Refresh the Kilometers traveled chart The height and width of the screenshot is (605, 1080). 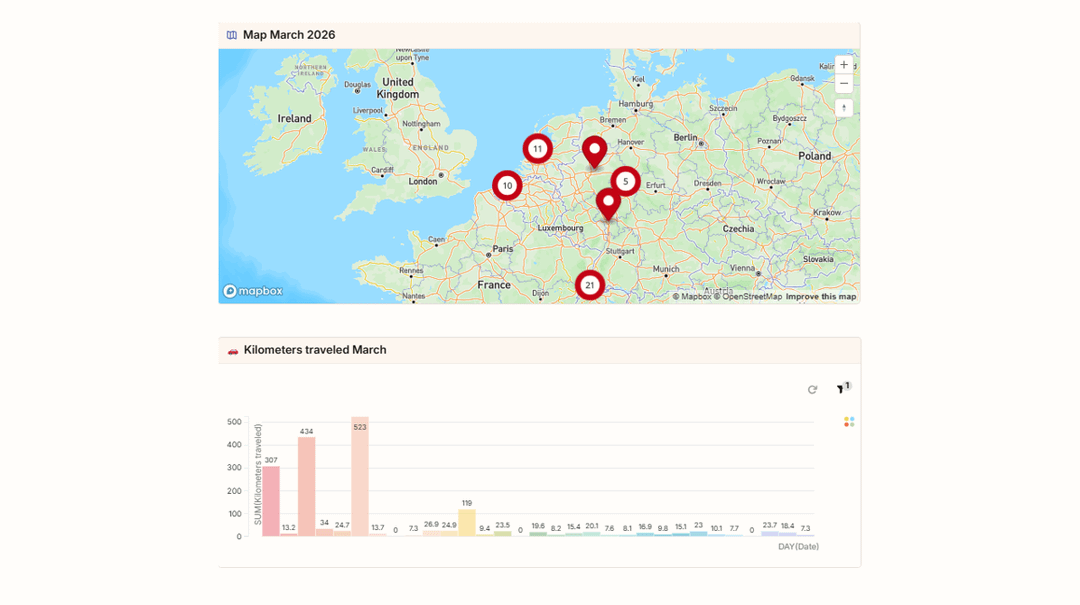812,390
